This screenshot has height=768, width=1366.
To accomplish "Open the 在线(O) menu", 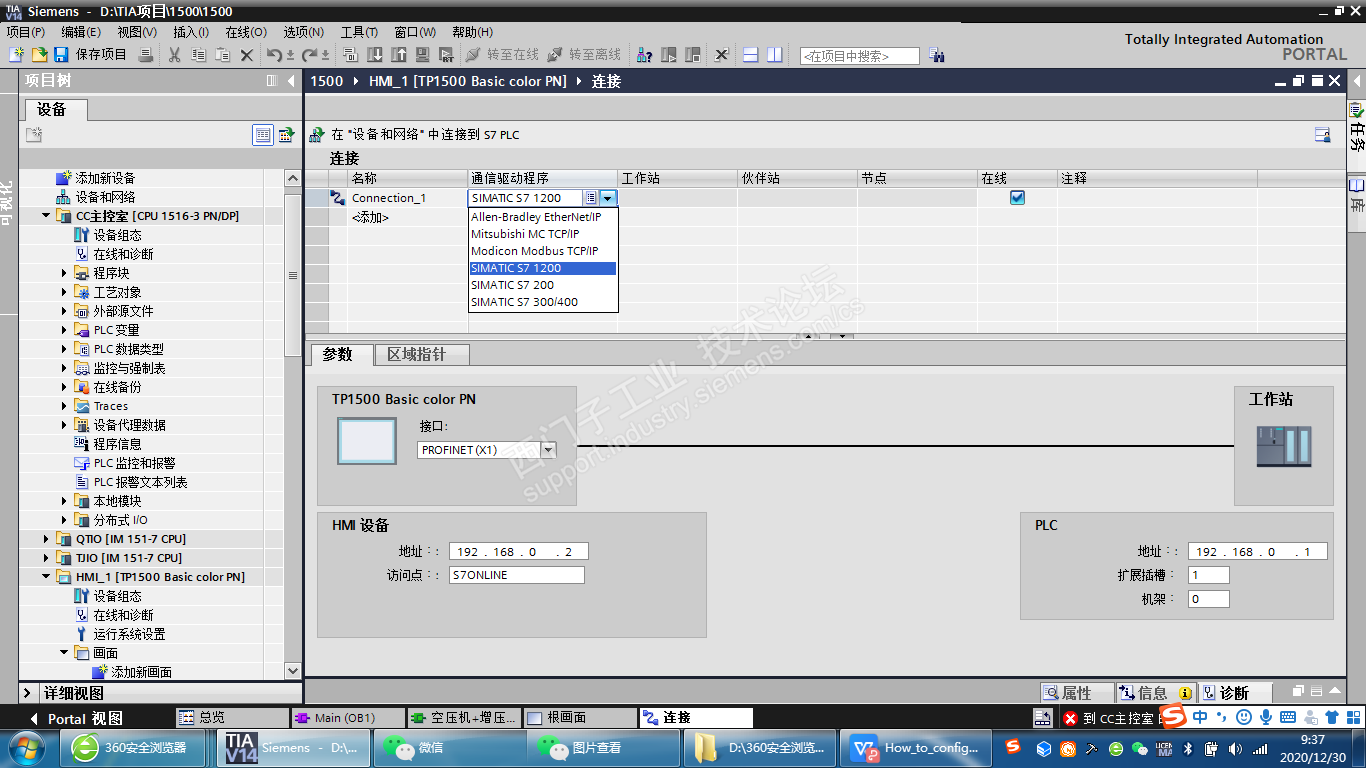I will 246,32.
